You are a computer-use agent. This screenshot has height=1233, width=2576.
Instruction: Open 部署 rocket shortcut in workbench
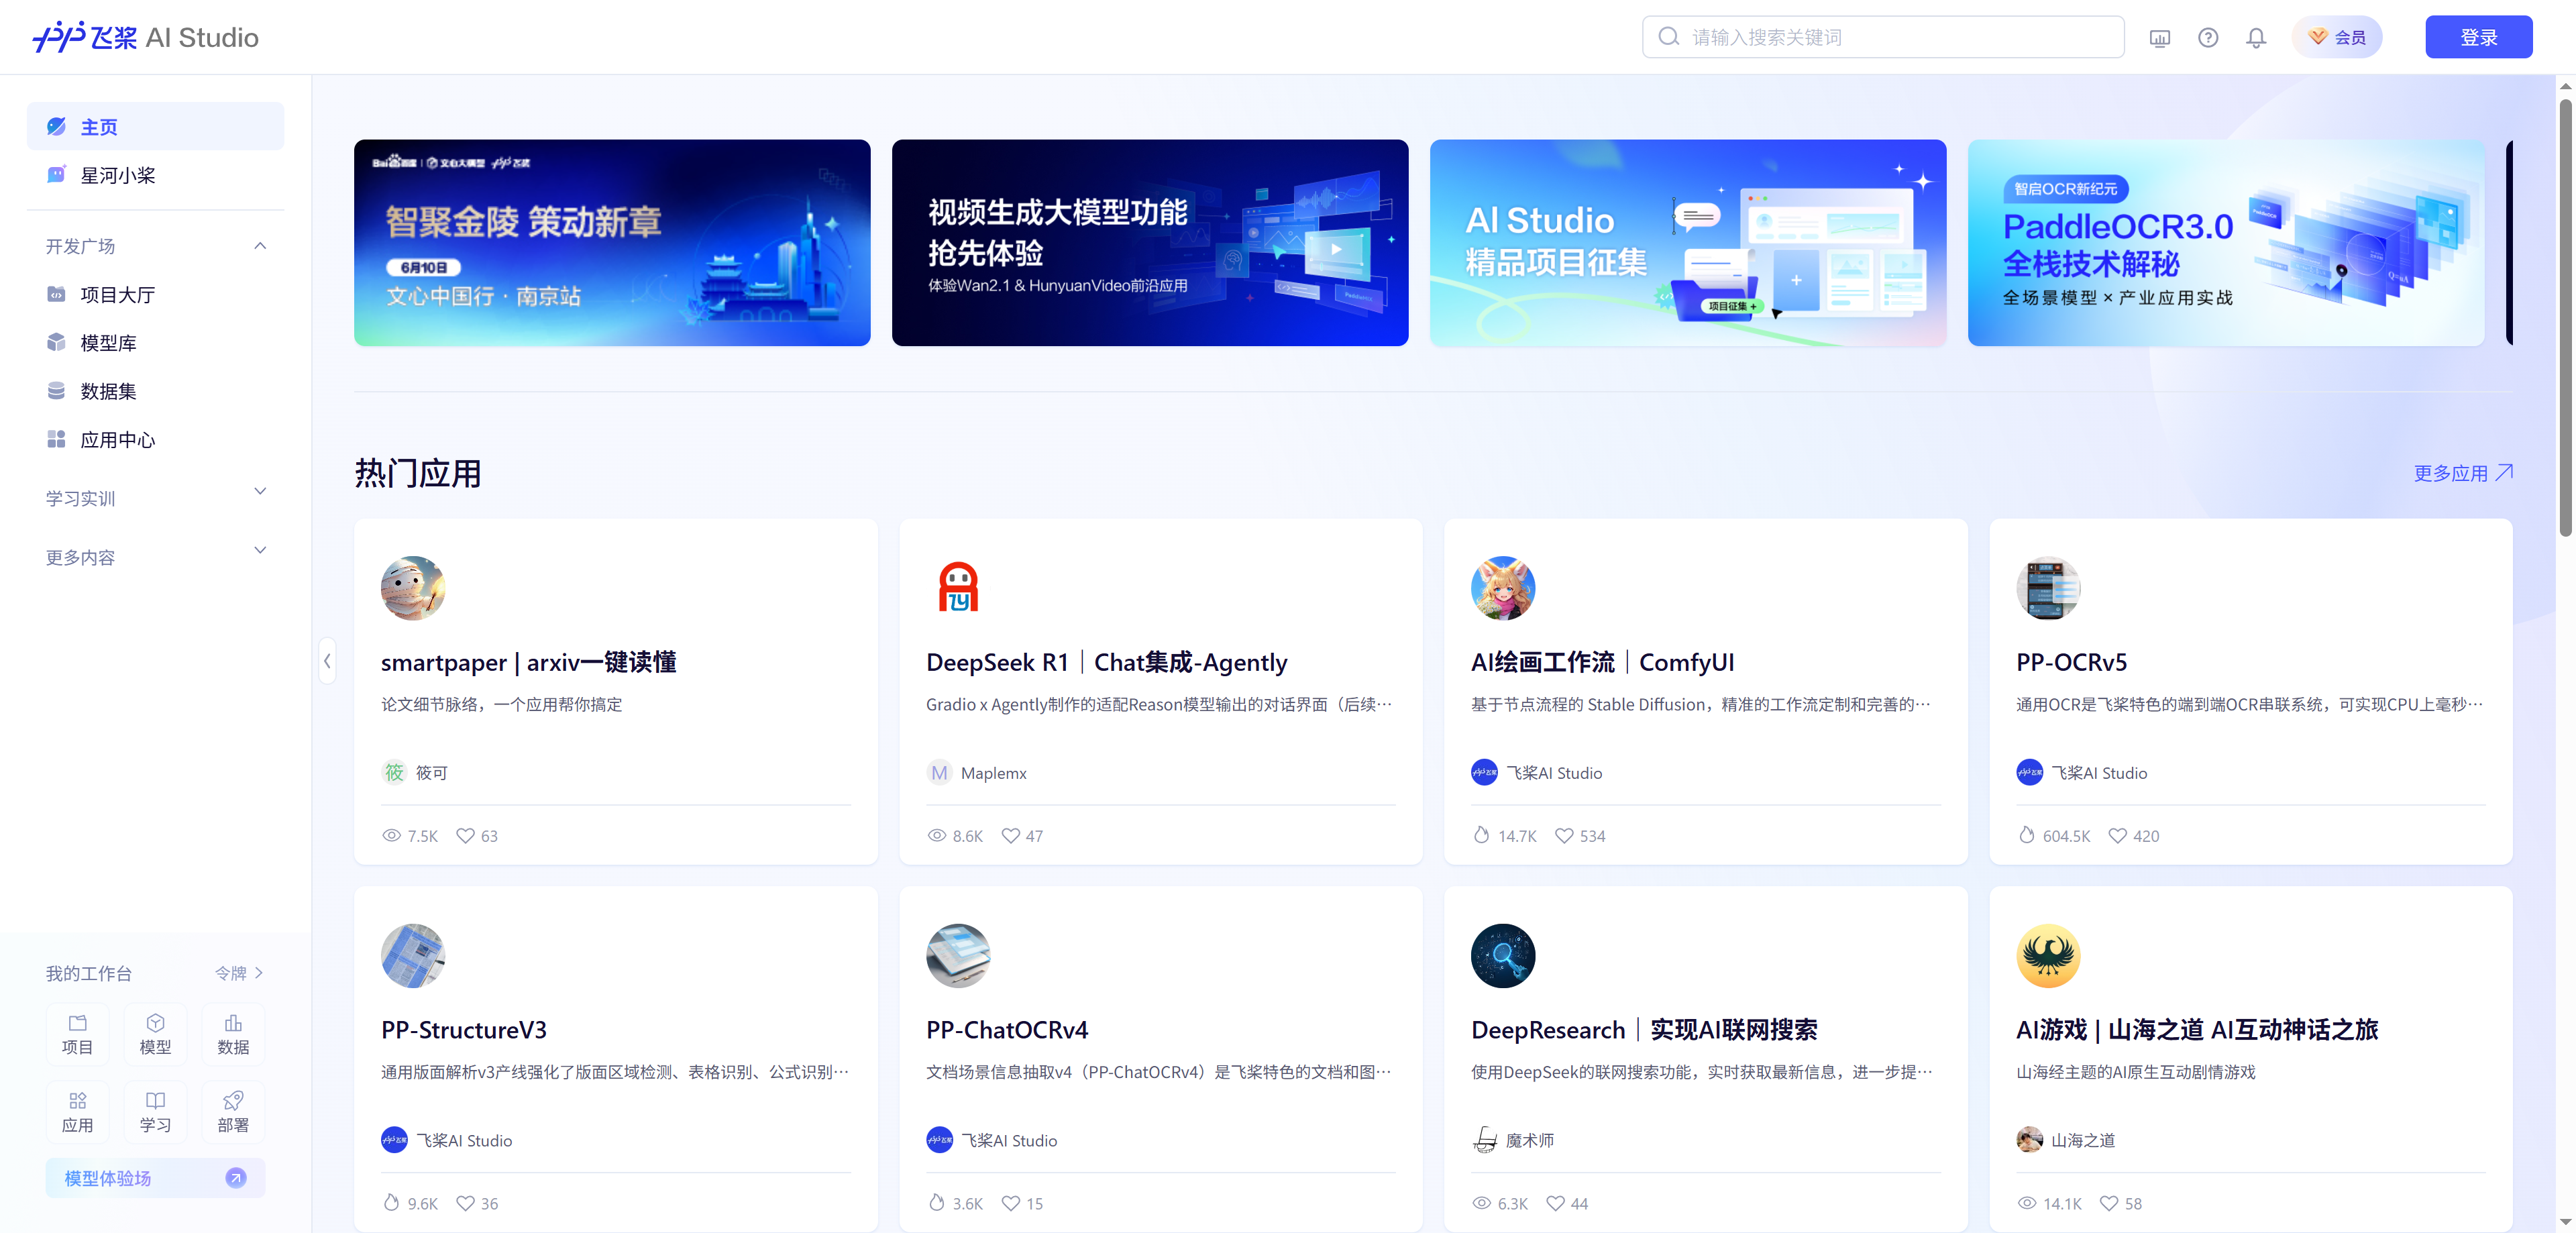click(x=233, y=1111)
